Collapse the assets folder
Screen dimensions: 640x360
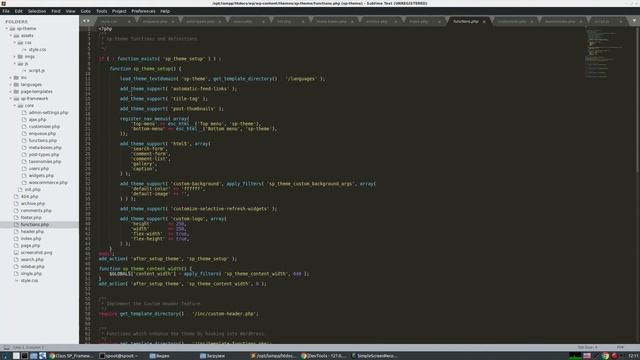(11, 36)
